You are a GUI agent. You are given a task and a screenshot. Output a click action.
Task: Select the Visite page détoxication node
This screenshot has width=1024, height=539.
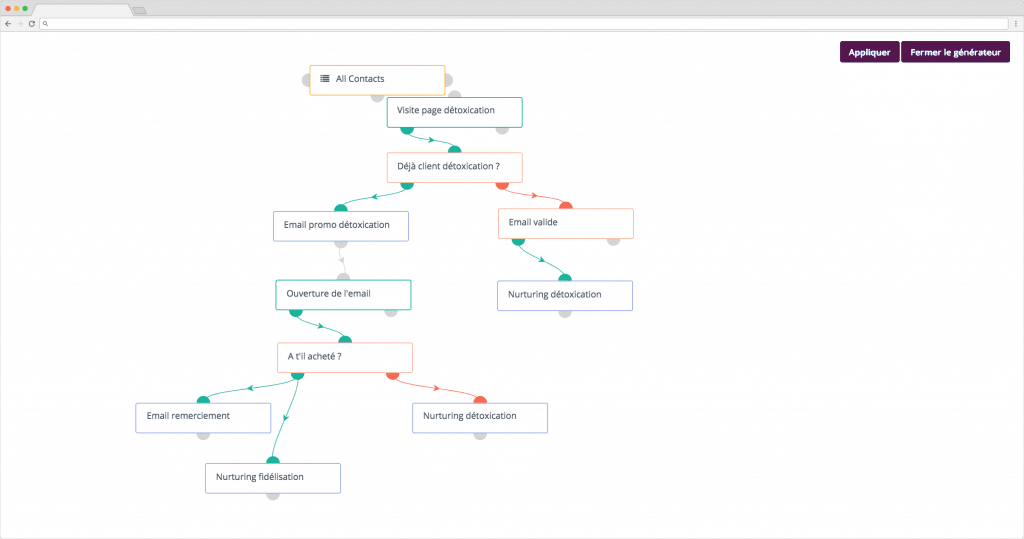click(x=455, y=112)
